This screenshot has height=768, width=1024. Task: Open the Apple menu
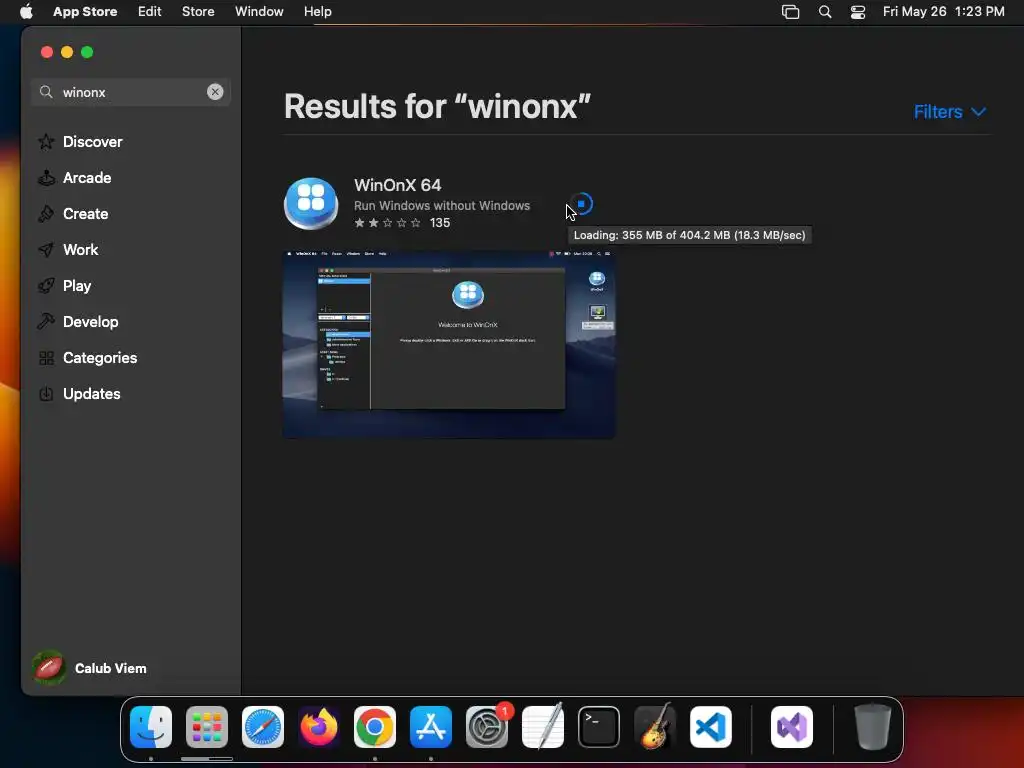[26, 11]
